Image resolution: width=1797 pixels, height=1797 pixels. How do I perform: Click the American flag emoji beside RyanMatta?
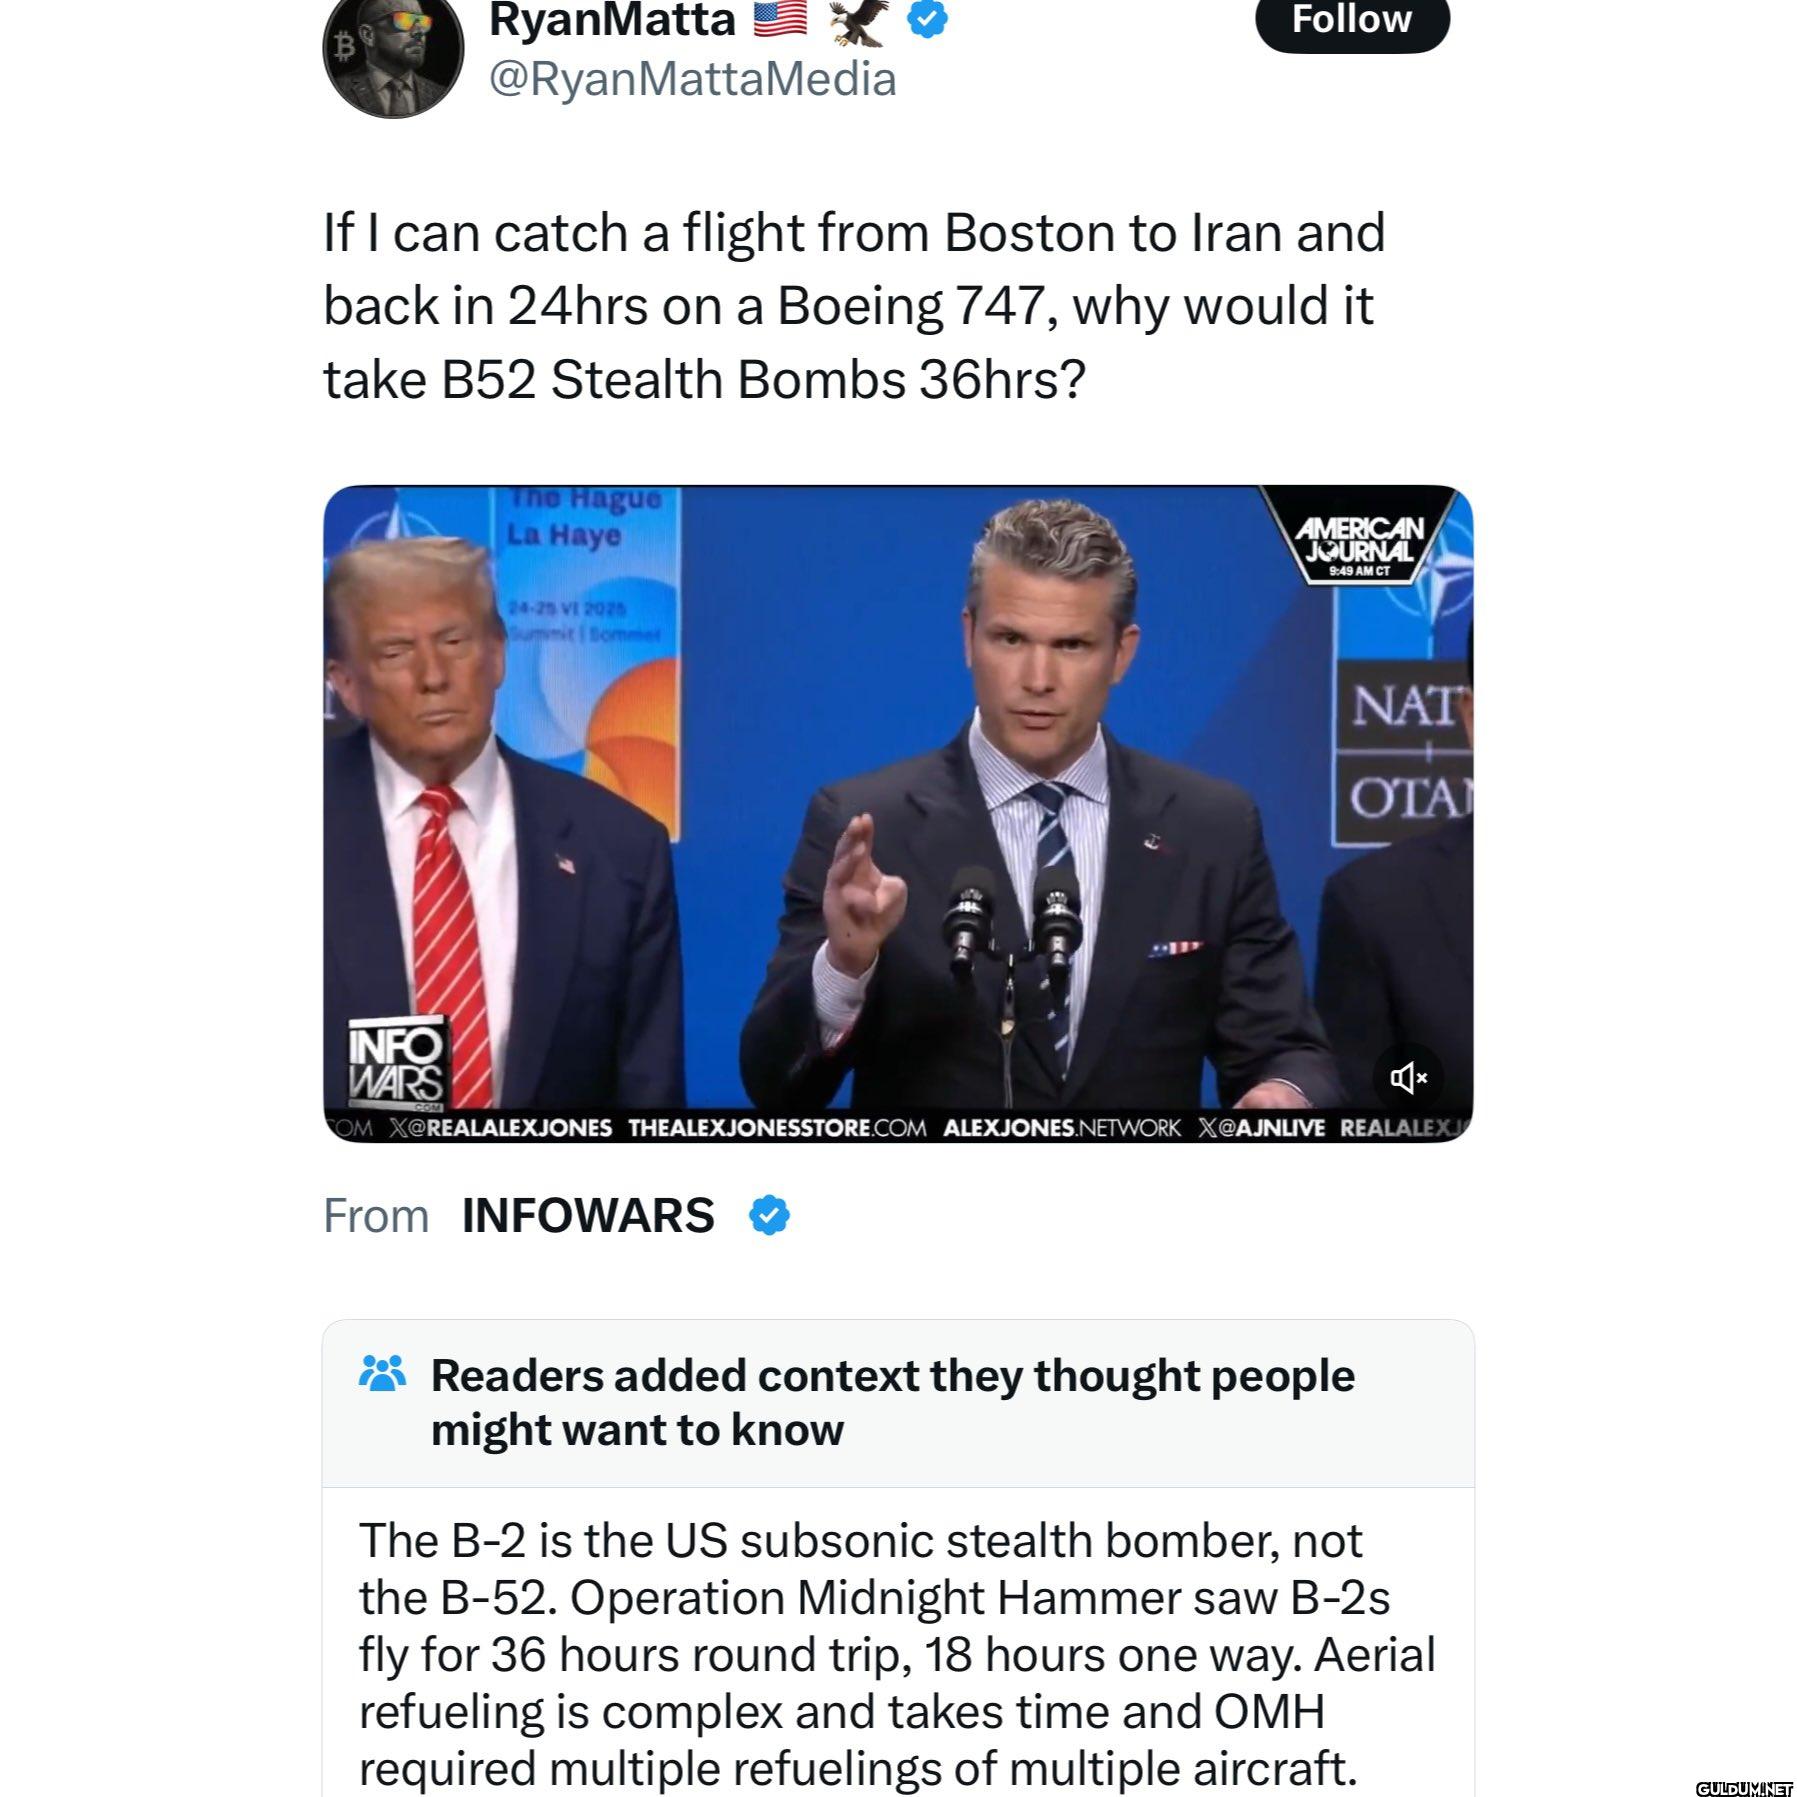pyautogui.click(x=780, y=19)
